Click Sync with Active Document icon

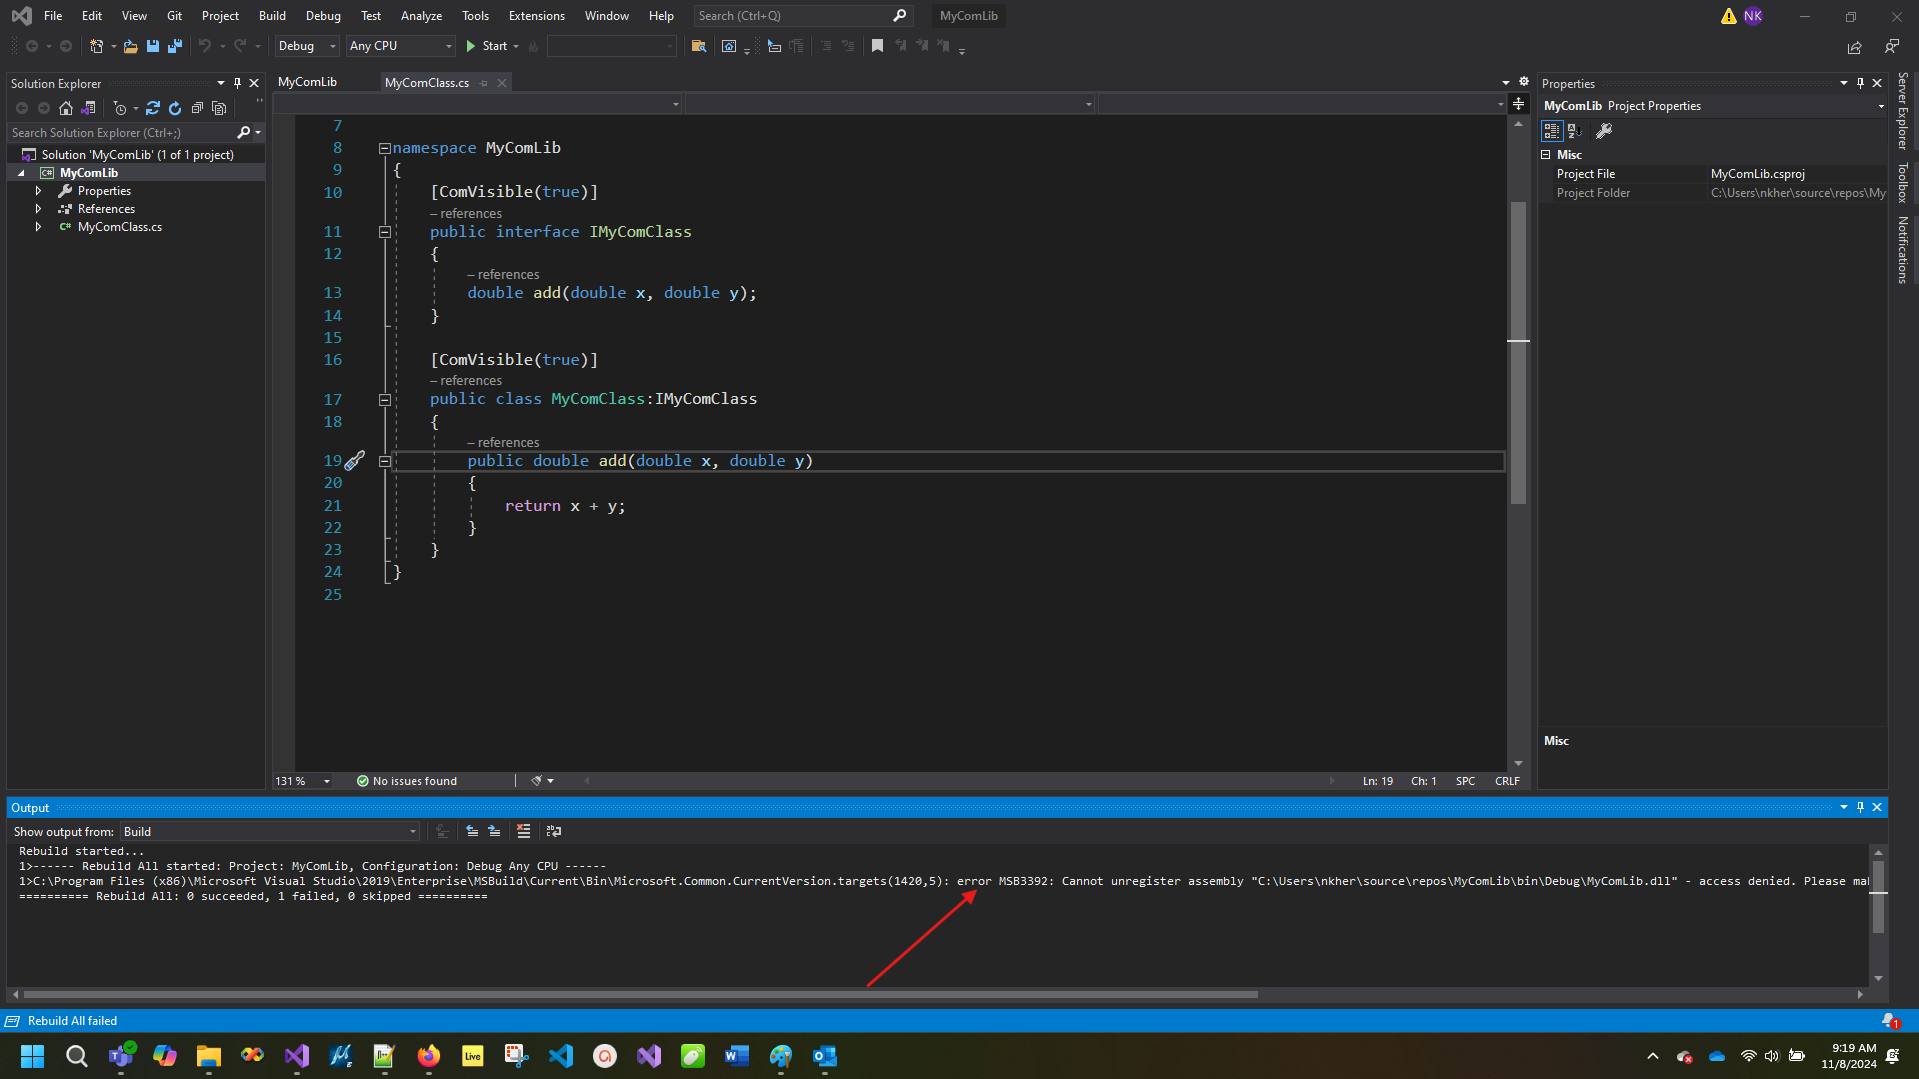pos(153,108)
